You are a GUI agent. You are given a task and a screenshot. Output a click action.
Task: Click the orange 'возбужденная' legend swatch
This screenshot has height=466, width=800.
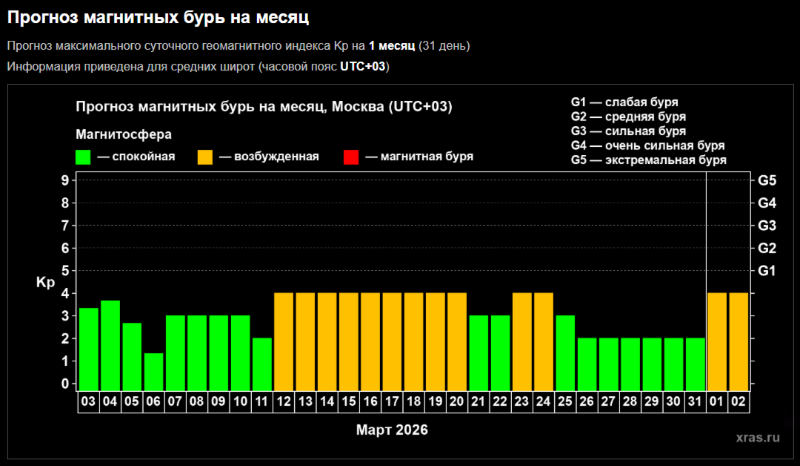[x=205, y=157]
